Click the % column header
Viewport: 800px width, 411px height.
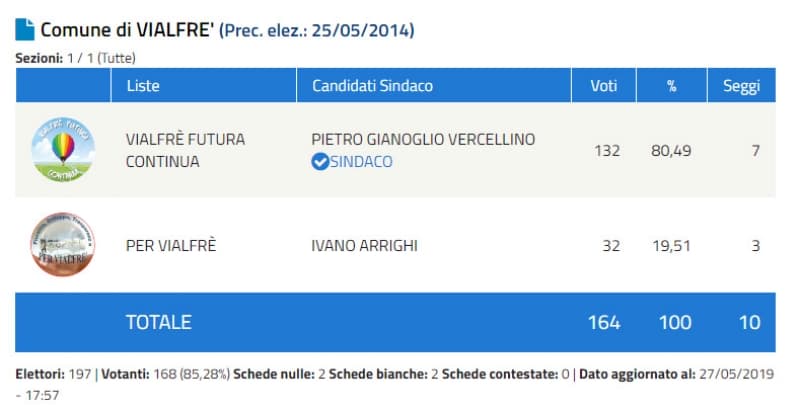(x=671, y=85)
